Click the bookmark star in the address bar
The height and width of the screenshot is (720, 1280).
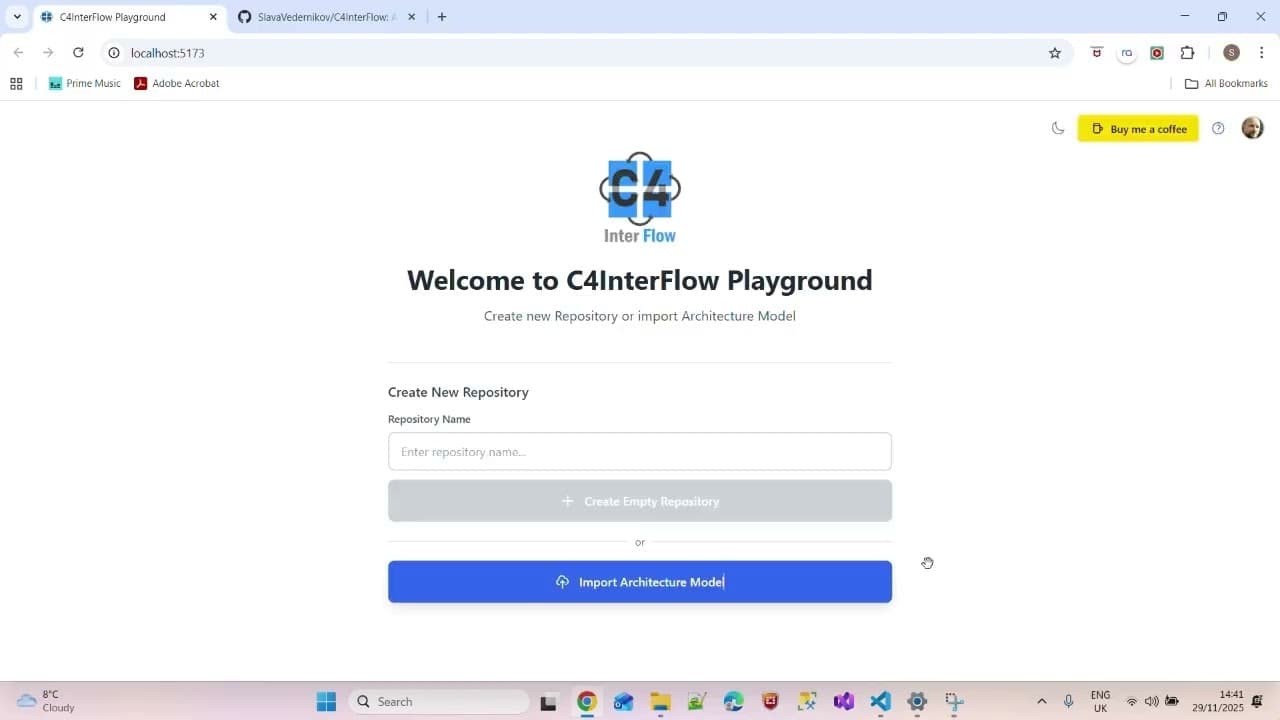point(1055,53)
